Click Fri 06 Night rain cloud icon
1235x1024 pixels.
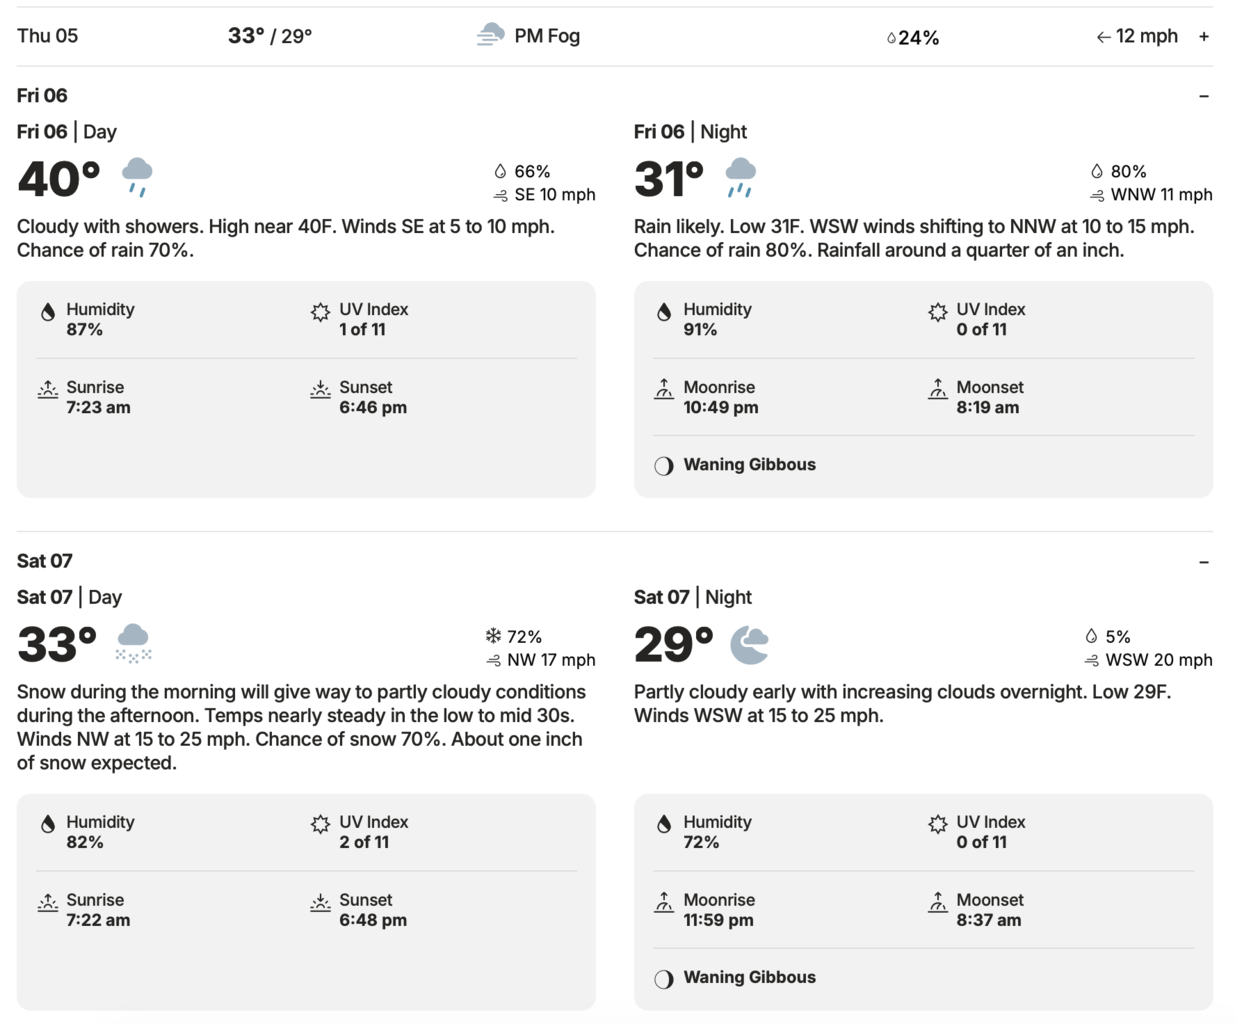[x=740, y=177]
